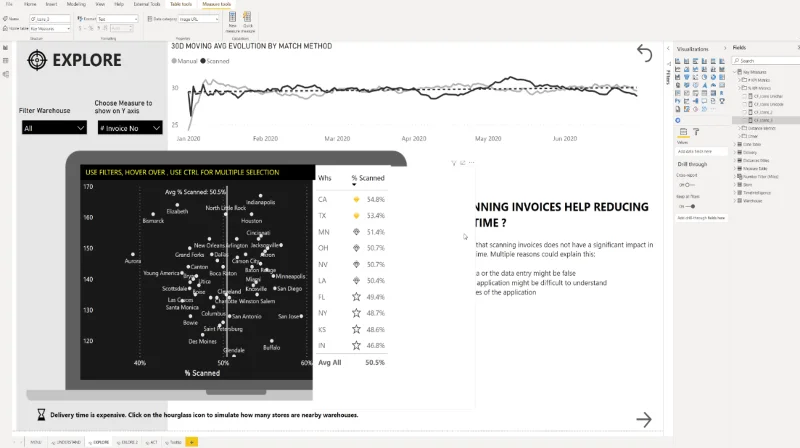Click the back arrow at top right of report
The width and height of the screenshot is (800, 448).
pos(644,53)
